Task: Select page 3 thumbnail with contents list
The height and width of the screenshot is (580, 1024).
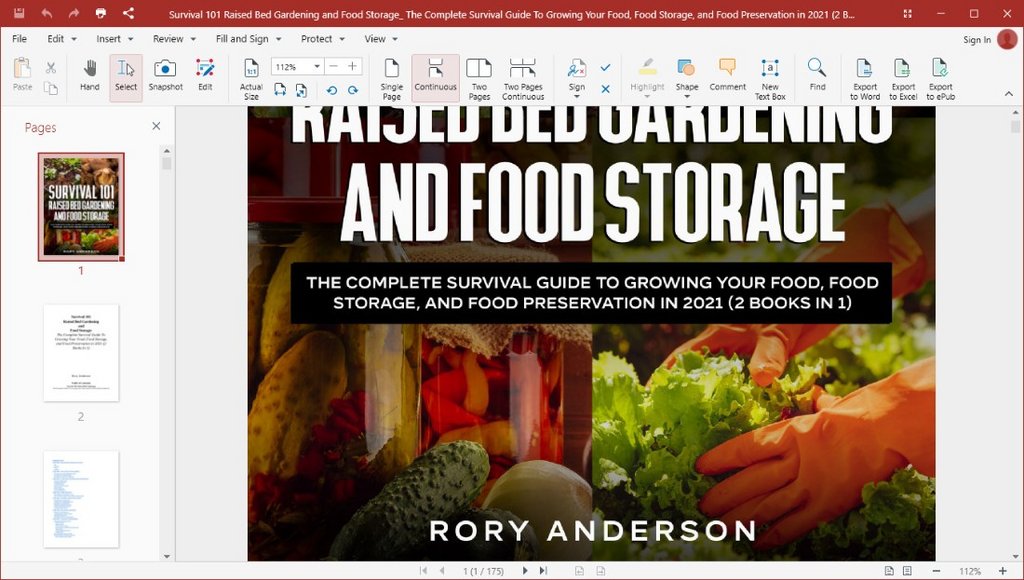Action: pyautogui.click(x=81, y=499)
